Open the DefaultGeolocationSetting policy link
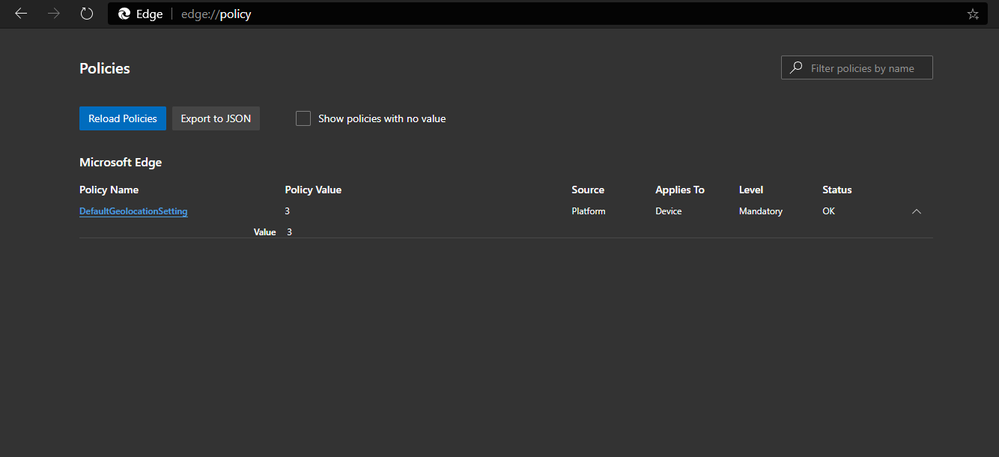 coord(133,211)
